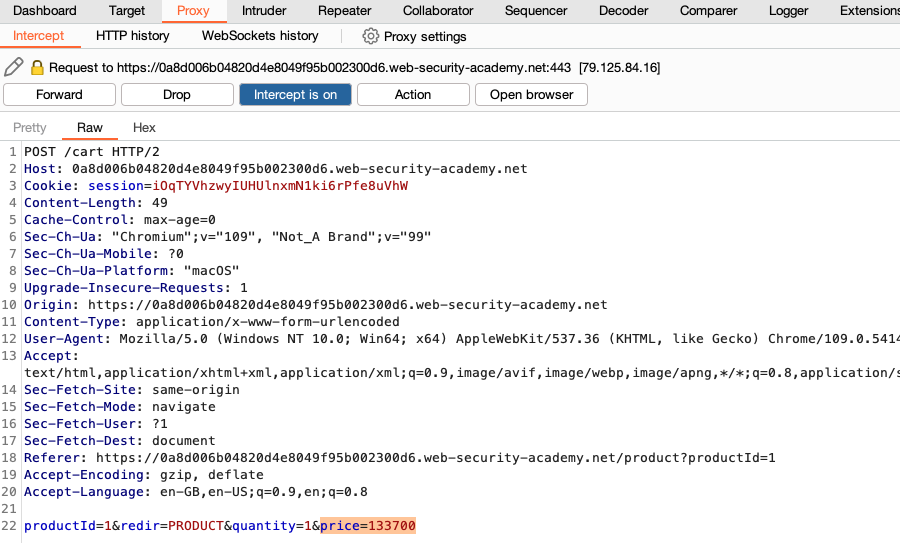The width and height of the screenshot is (900, 543).
Task: Click the Content-Type header line
Action: click(x=212, y=321)
